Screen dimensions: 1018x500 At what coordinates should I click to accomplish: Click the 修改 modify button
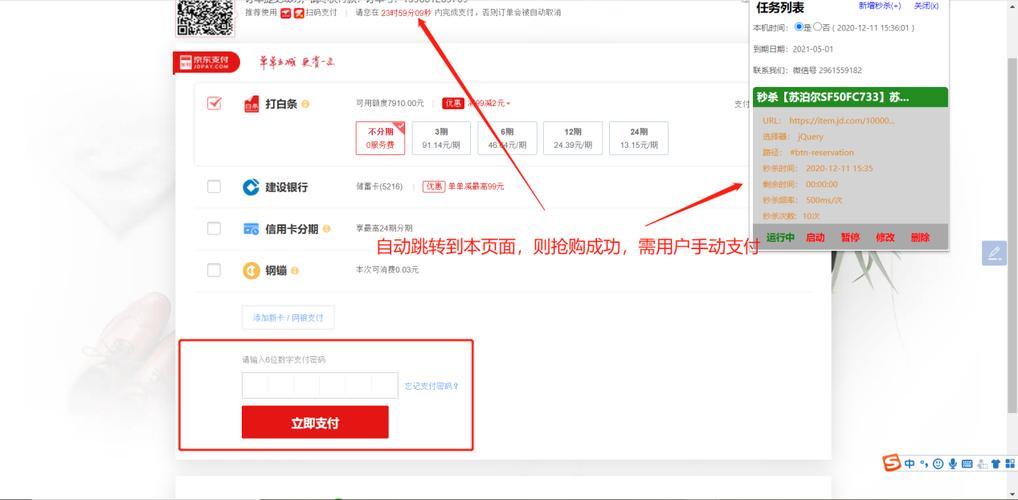885,238
